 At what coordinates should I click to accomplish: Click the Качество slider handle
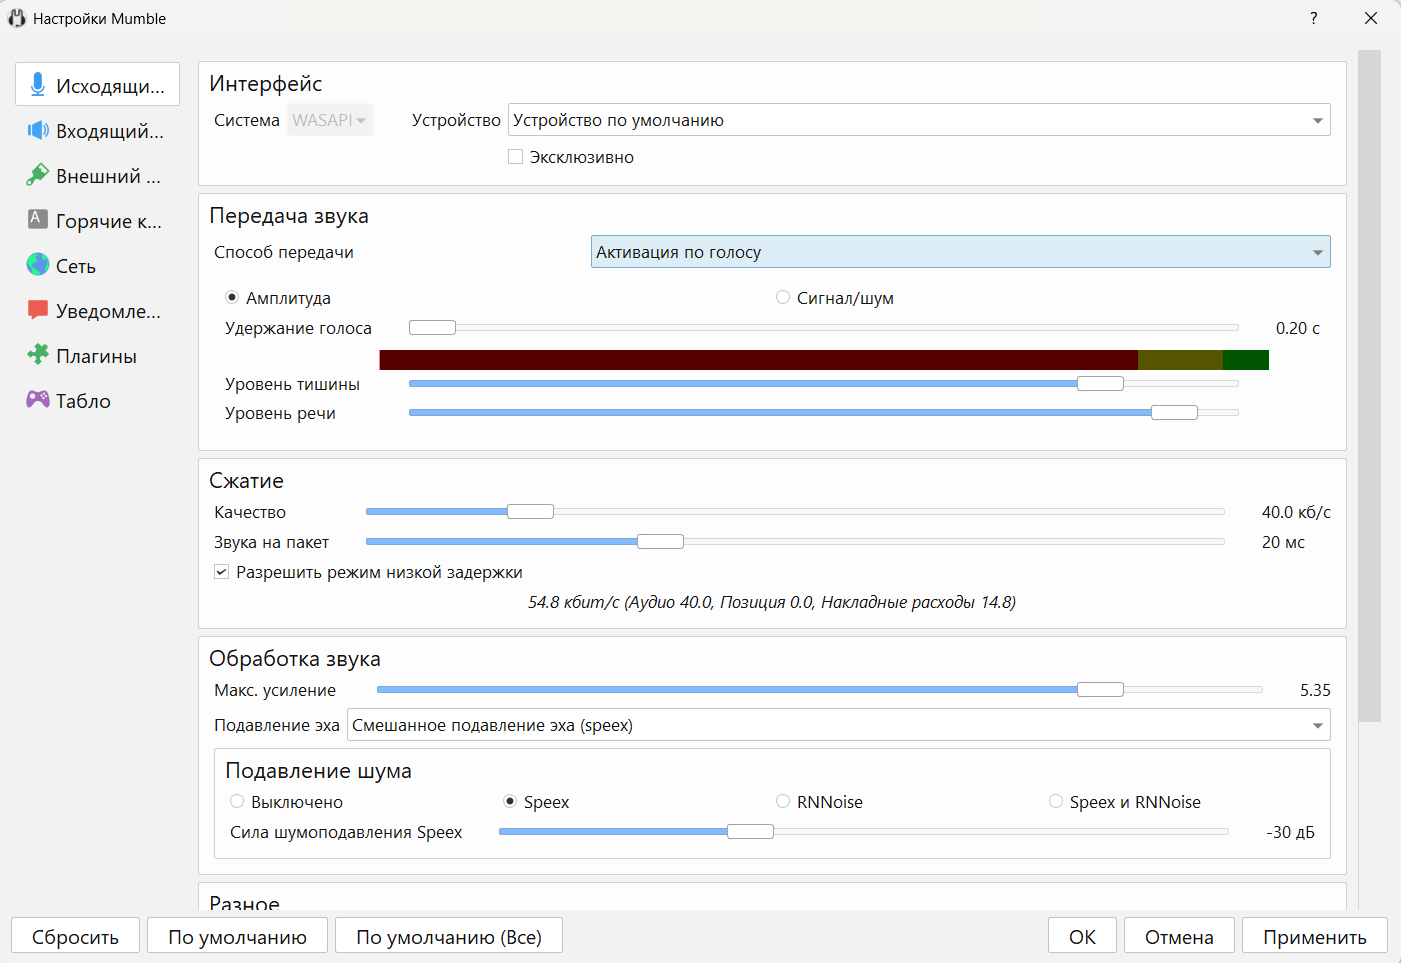[530, 512]
